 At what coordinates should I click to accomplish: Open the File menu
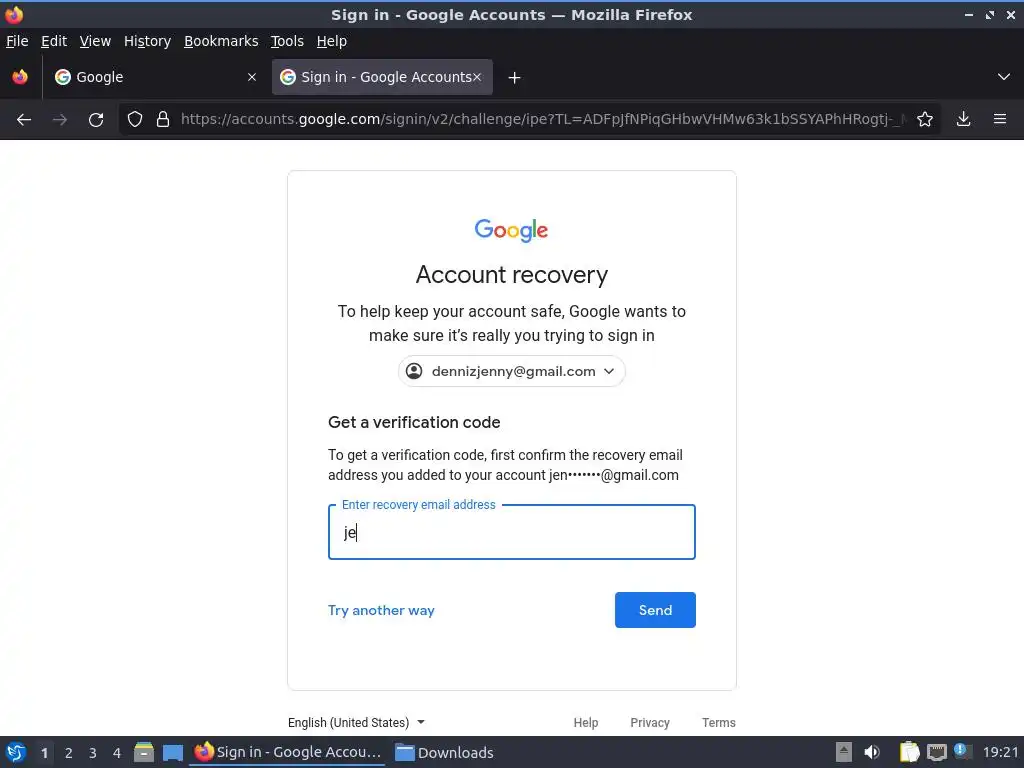pyautogui.click(x=17, y=41)
